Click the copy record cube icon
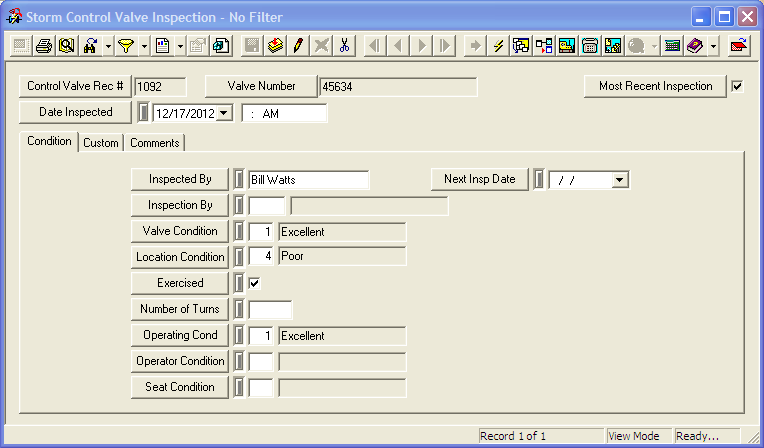The image size is (764, 448). tap(221, 46)
